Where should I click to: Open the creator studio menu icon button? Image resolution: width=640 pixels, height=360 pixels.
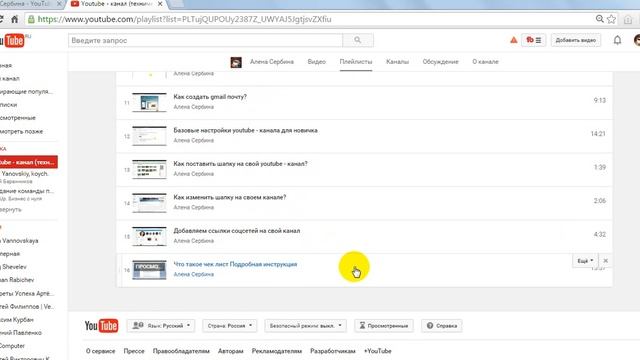point(533,40)
